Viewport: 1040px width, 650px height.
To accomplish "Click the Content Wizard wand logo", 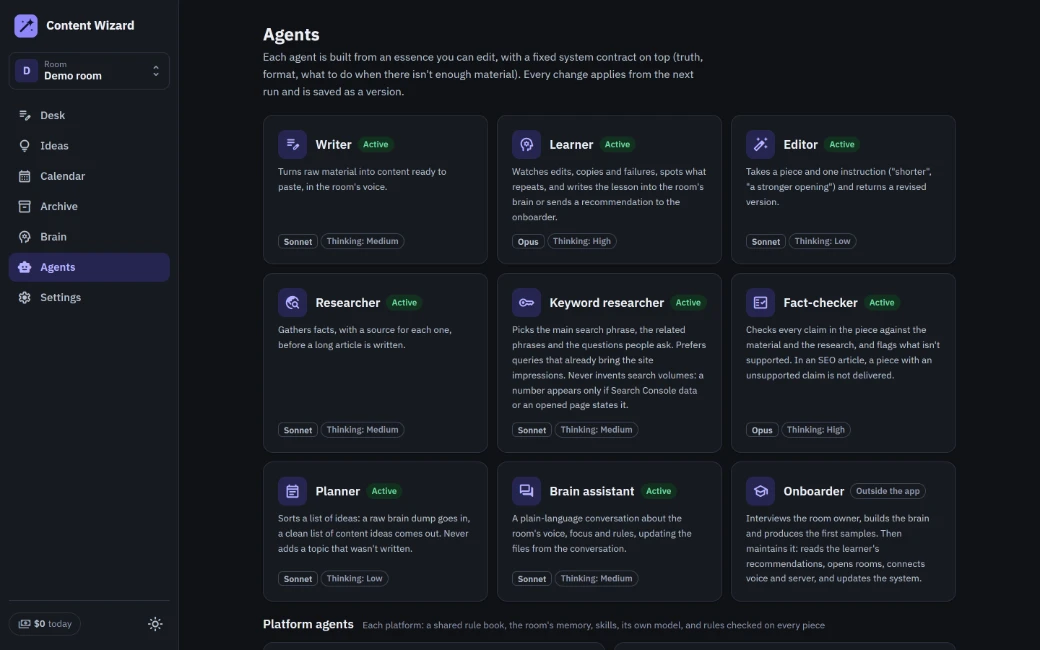I will click(x=26, y=26).
